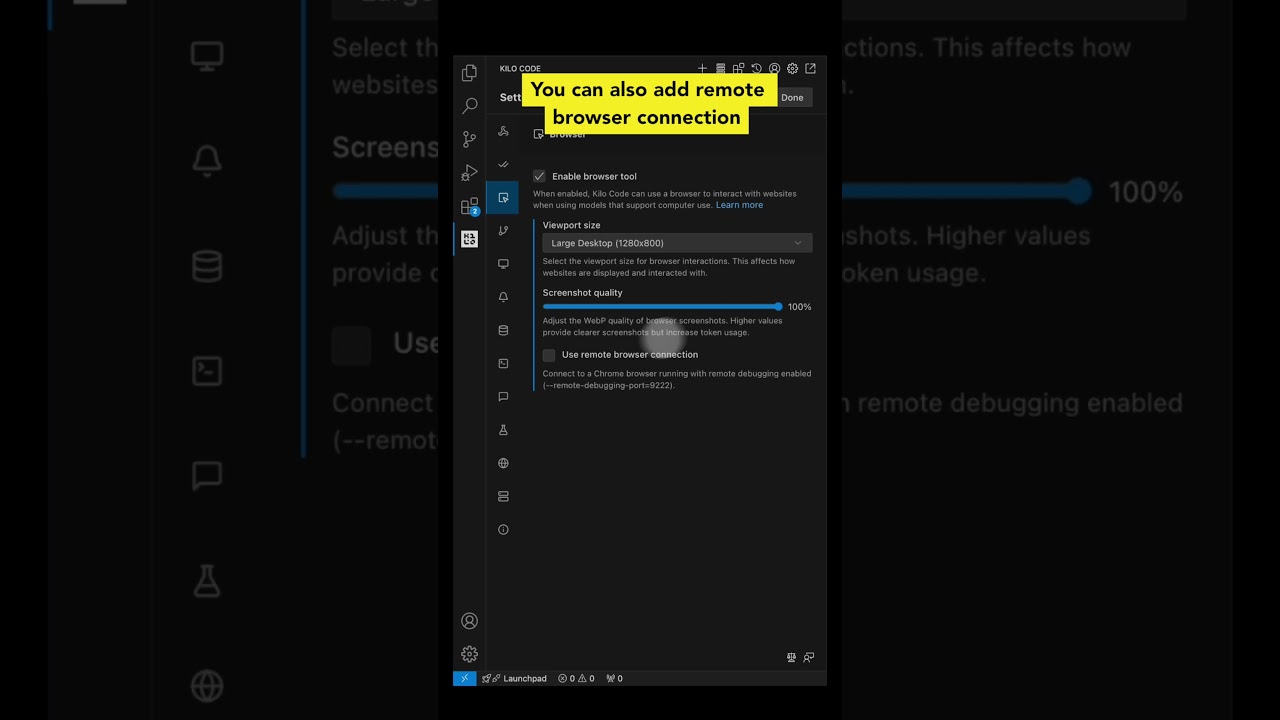Open Auto-approve settings section icon
1280x720 pixels.
tap(503, 164)
